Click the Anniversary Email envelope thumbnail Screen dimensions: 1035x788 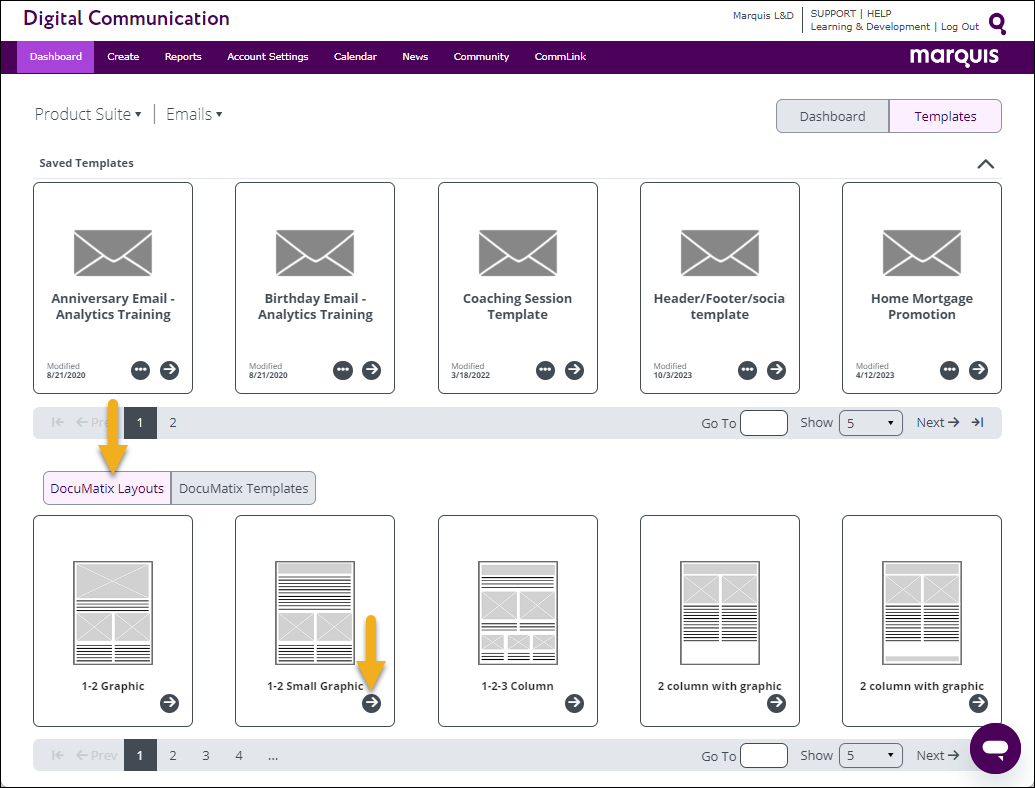click(113, 253)
